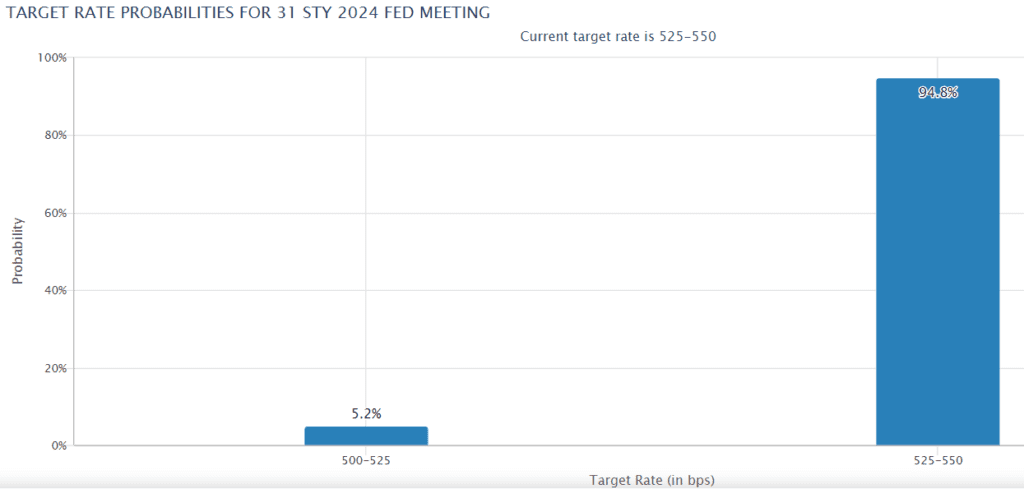This screenshot has width=1024, height=489.
Task: Click the 60% y-axis label
Action: [53, 213]
